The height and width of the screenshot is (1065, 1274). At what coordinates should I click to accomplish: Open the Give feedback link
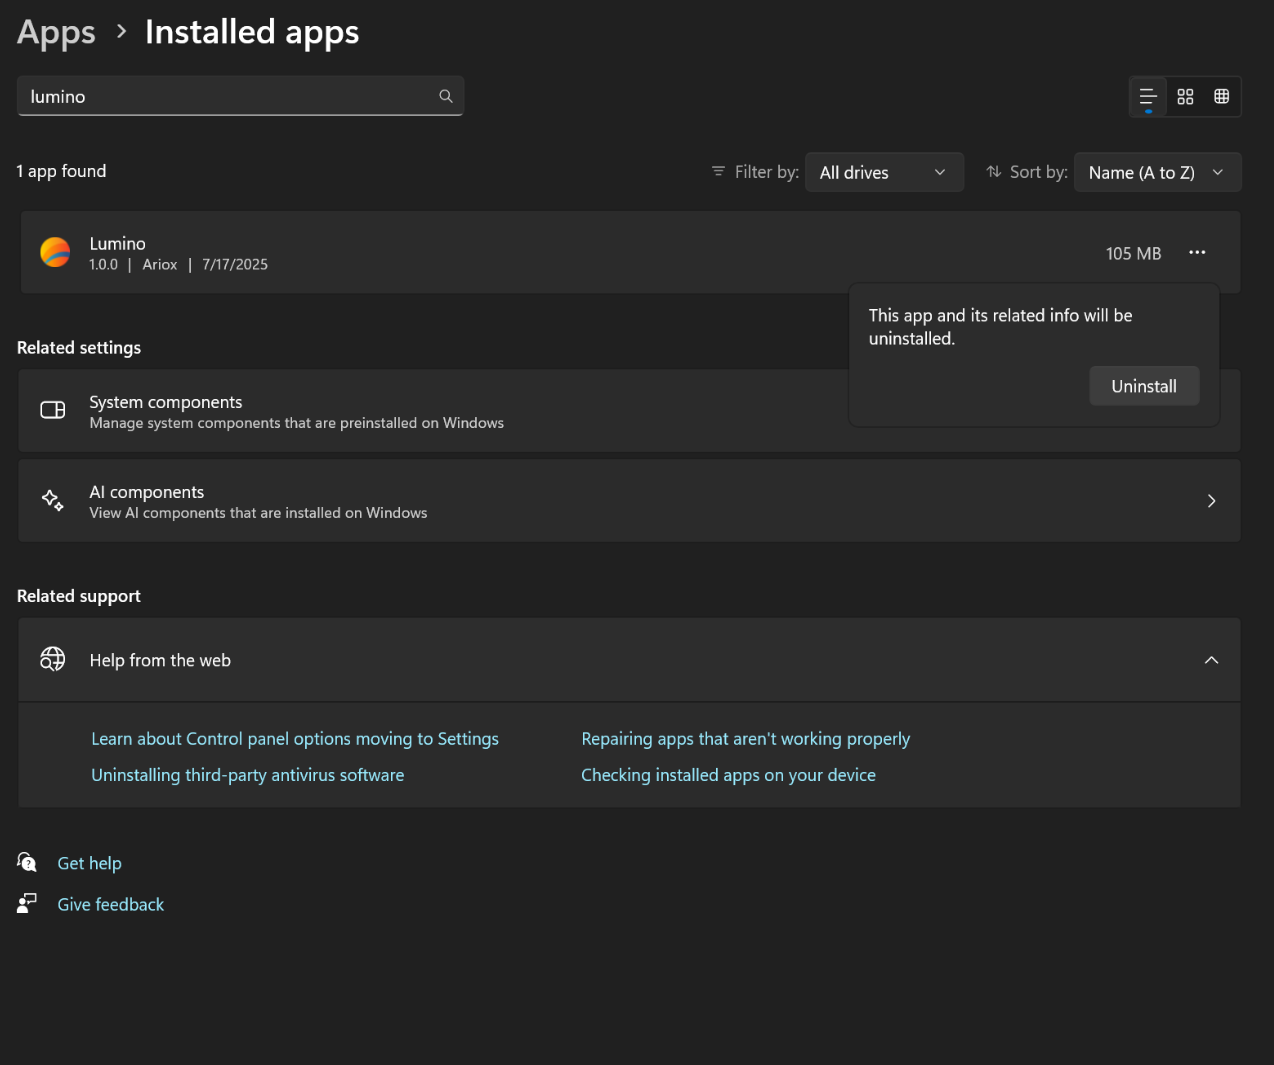pos(110,904)
